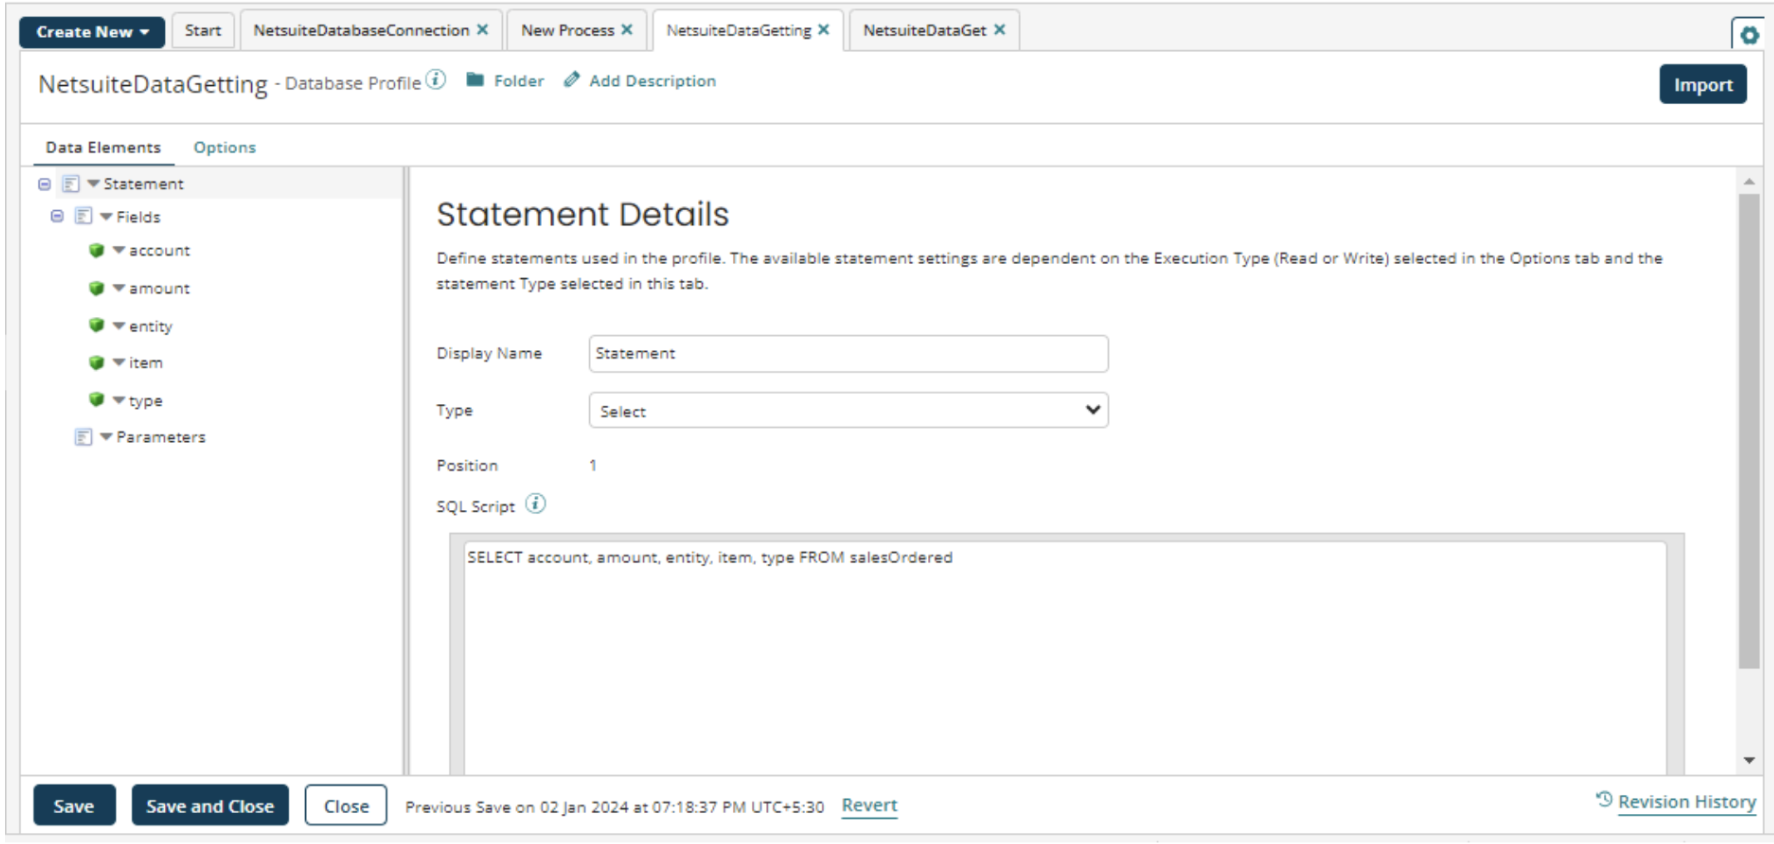Click the Parameters node document icon
The height and width of the screenshot is (844, 1774).
pos(83,437)
